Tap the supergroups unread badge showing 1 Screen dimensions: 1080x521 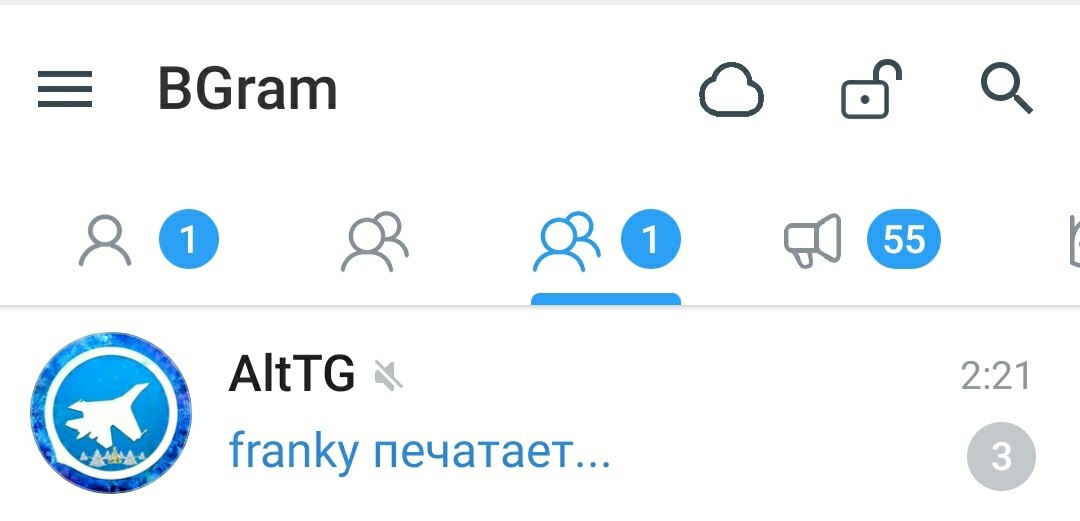(x=650, y=240)
